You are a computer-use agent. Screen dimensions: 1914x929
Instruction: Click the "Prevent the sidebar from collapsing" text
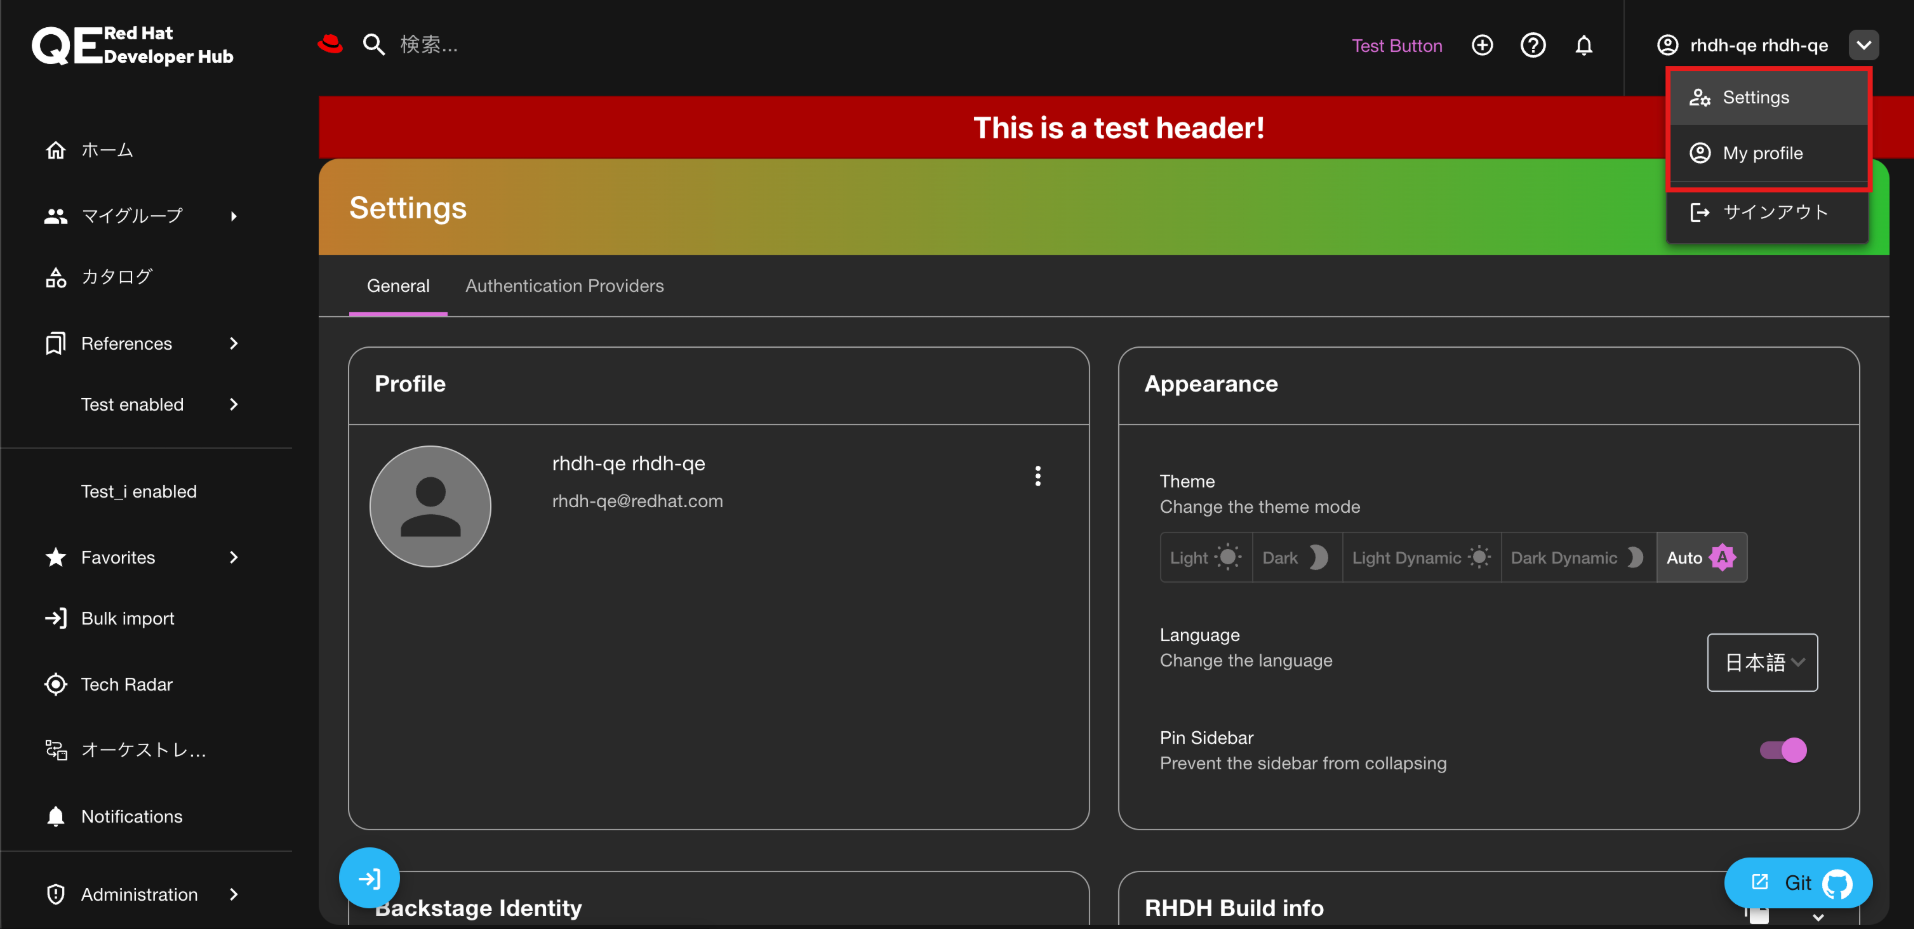click(1303, 763)
